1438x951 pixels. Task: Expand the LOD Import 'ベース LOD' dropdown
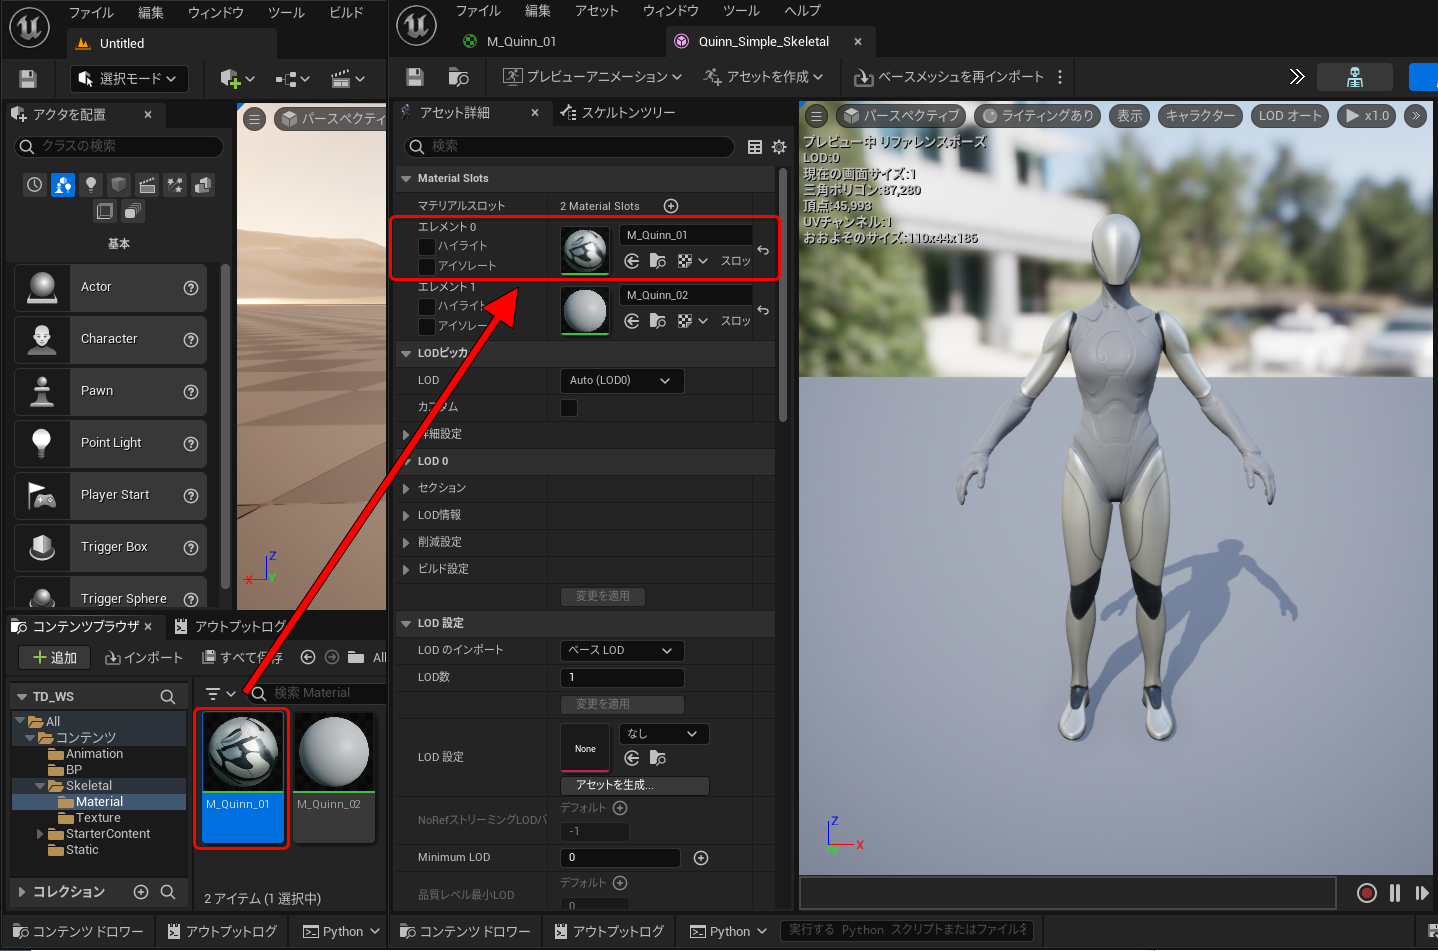coord(621,650)
